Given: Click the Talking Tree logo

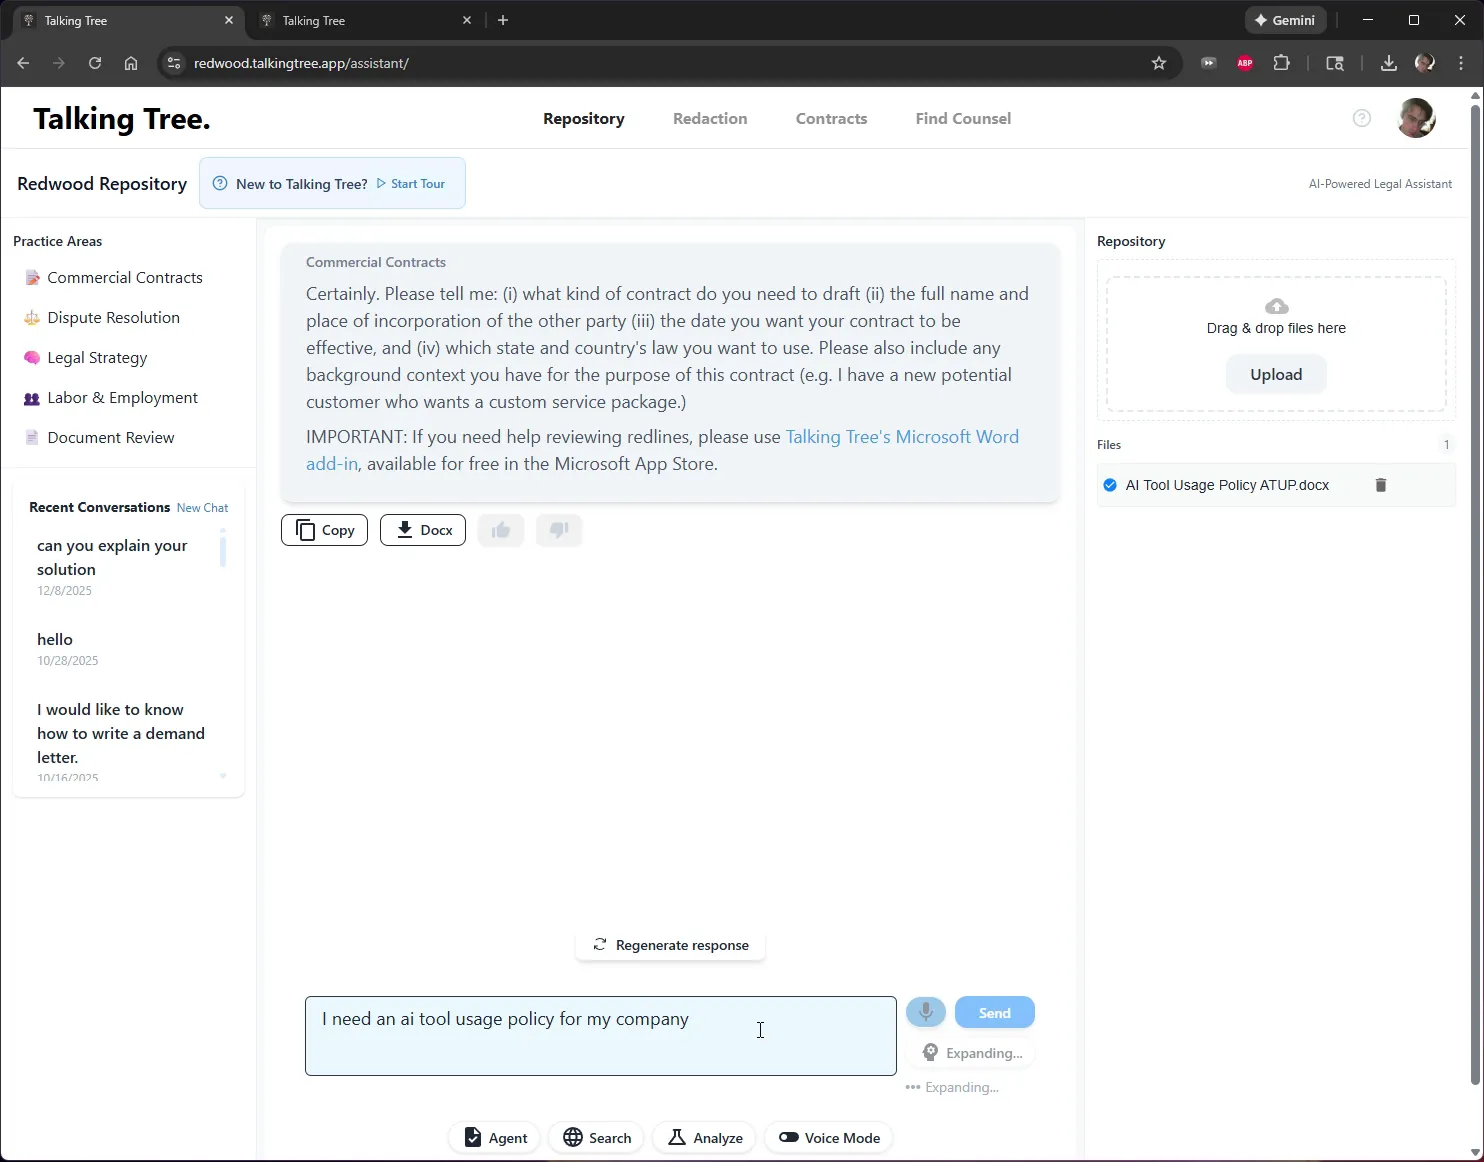Looking at the screenshot, I should coord(122,119).
